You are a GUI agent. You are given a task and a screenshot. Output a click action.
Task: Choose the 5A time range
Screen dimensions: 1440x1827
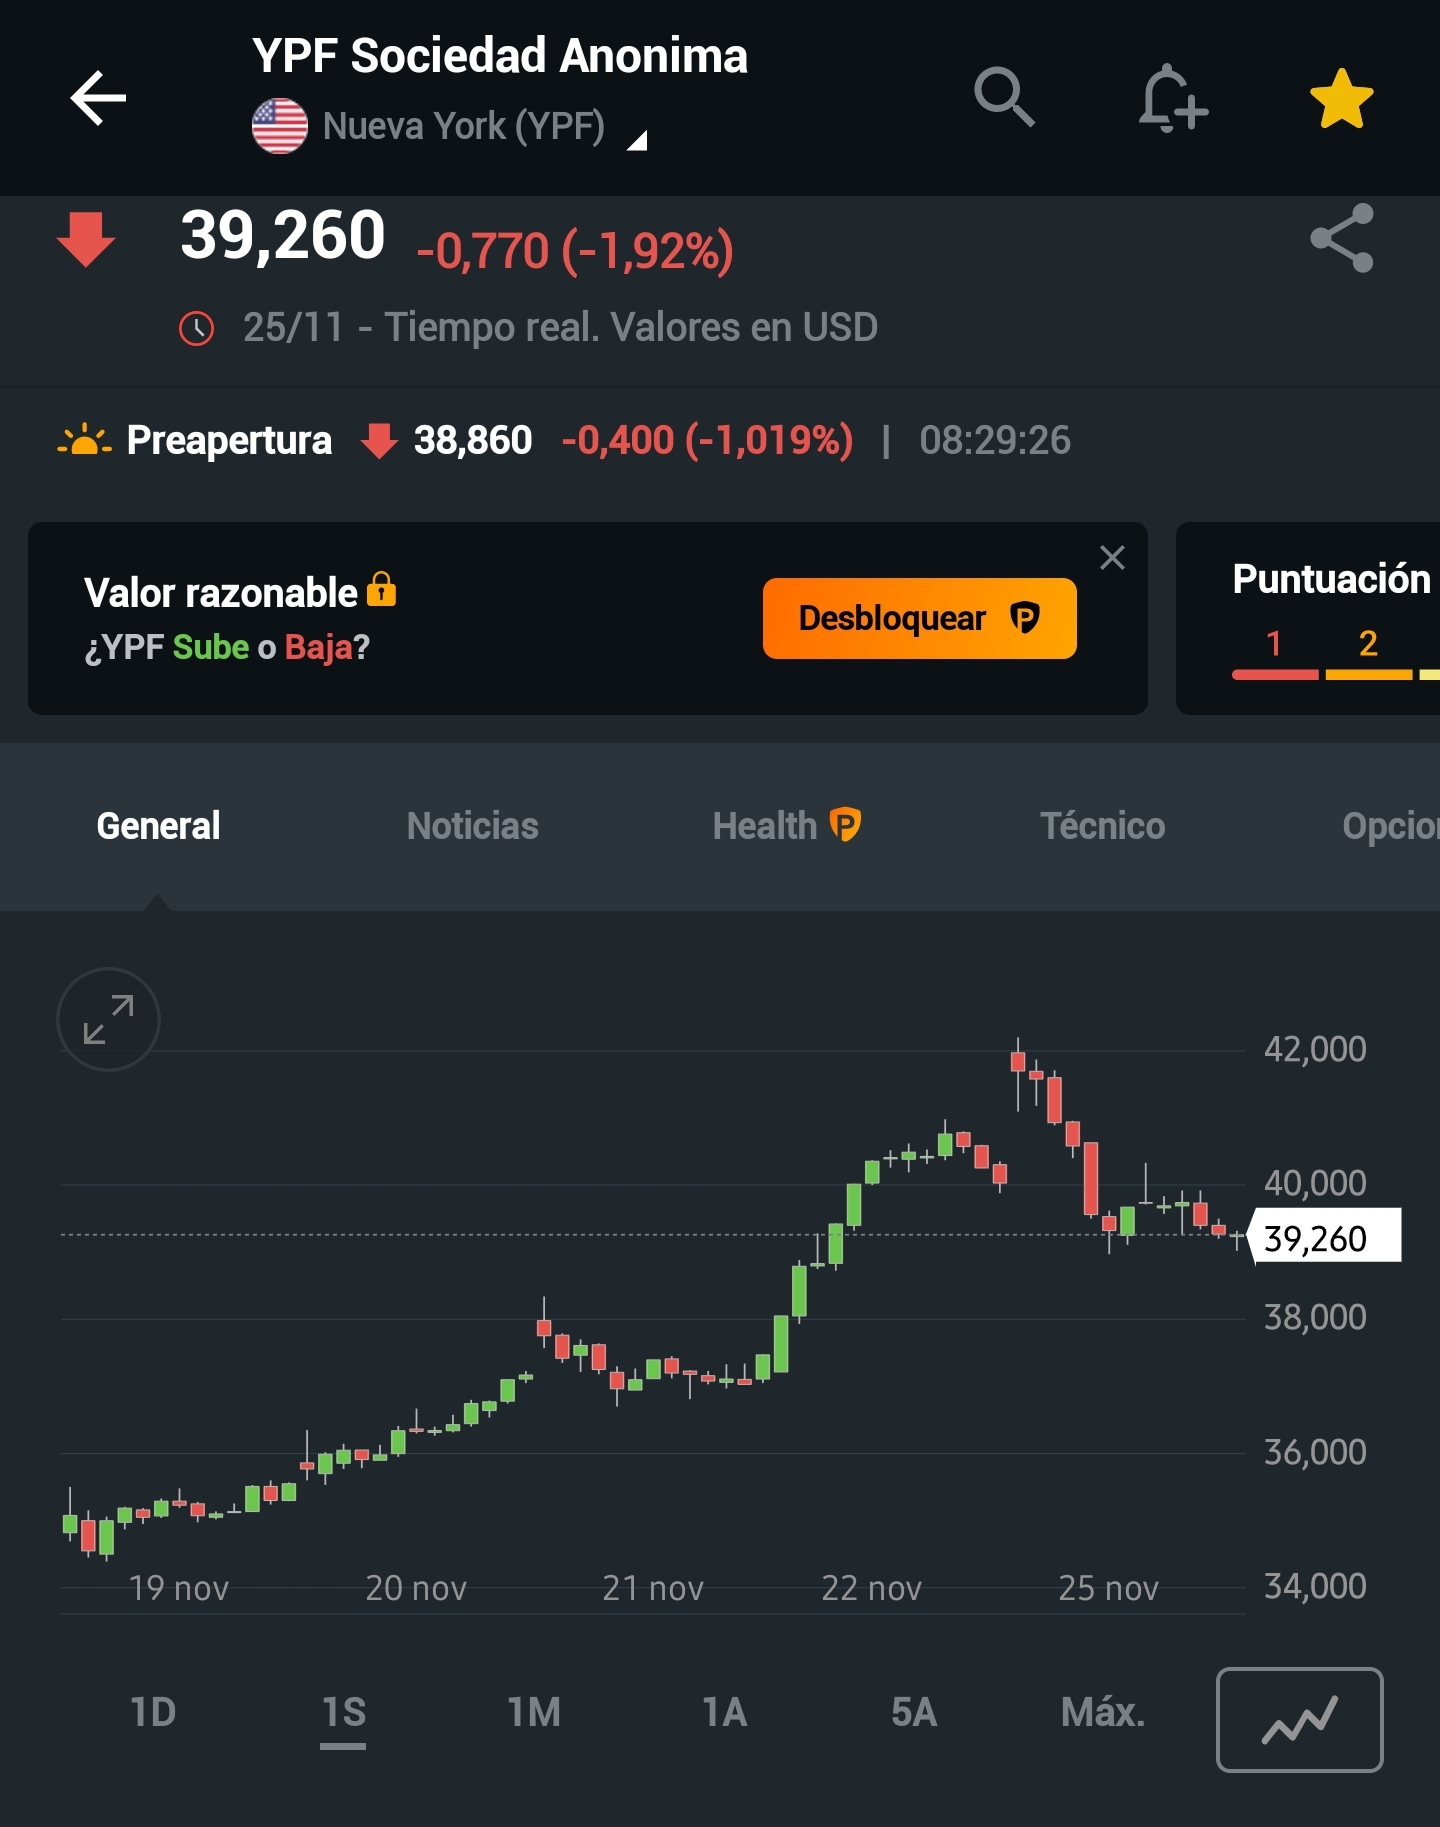click(x=913, y=1712)
